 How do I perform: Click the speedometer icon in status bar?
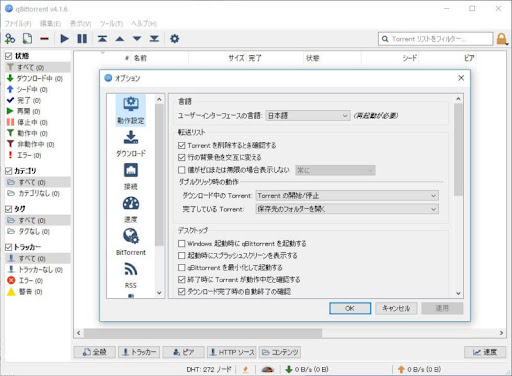click(268, 369)
